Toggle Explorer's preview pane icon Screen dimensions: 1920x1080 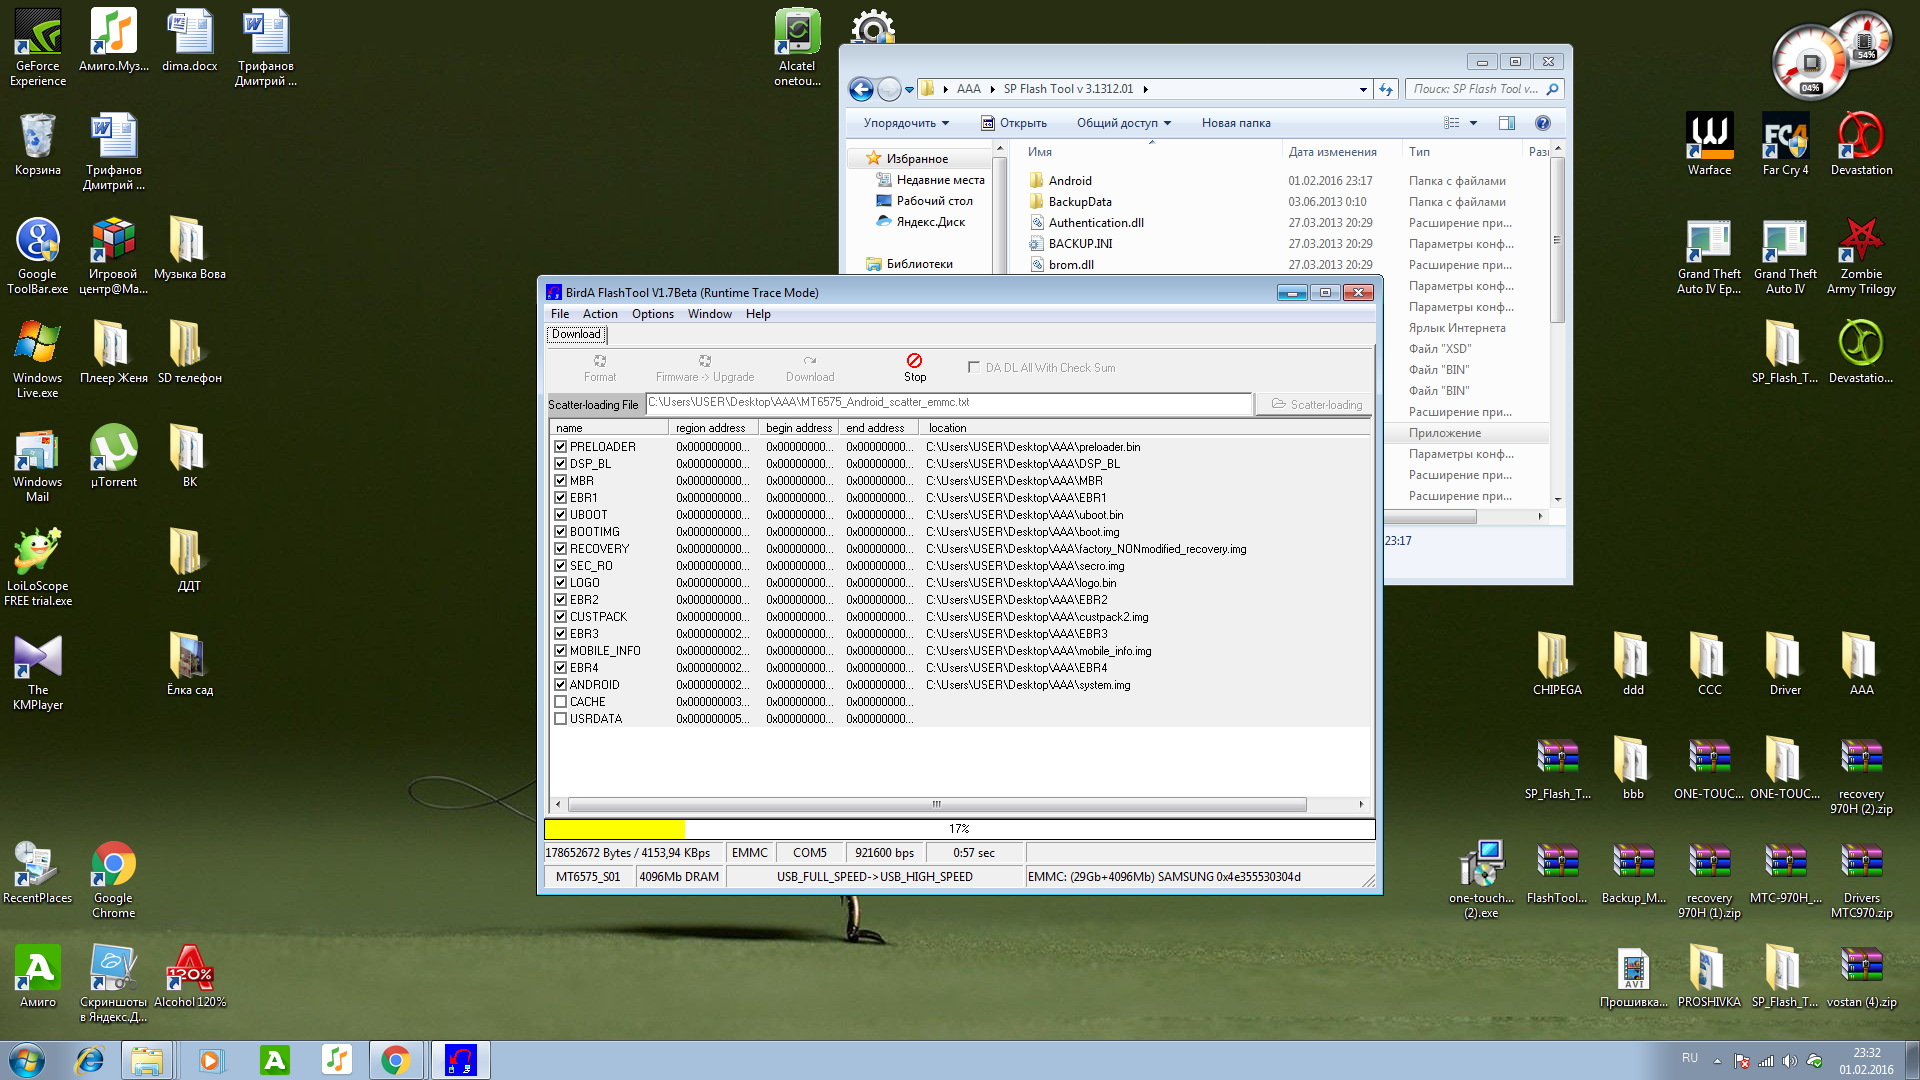[x=1507, y=123]
